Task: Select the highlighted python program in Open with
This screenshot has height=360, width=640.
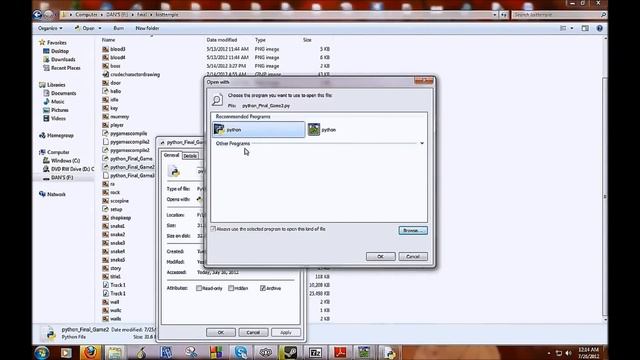Action: pyautogui.click(x=258, y=129)
